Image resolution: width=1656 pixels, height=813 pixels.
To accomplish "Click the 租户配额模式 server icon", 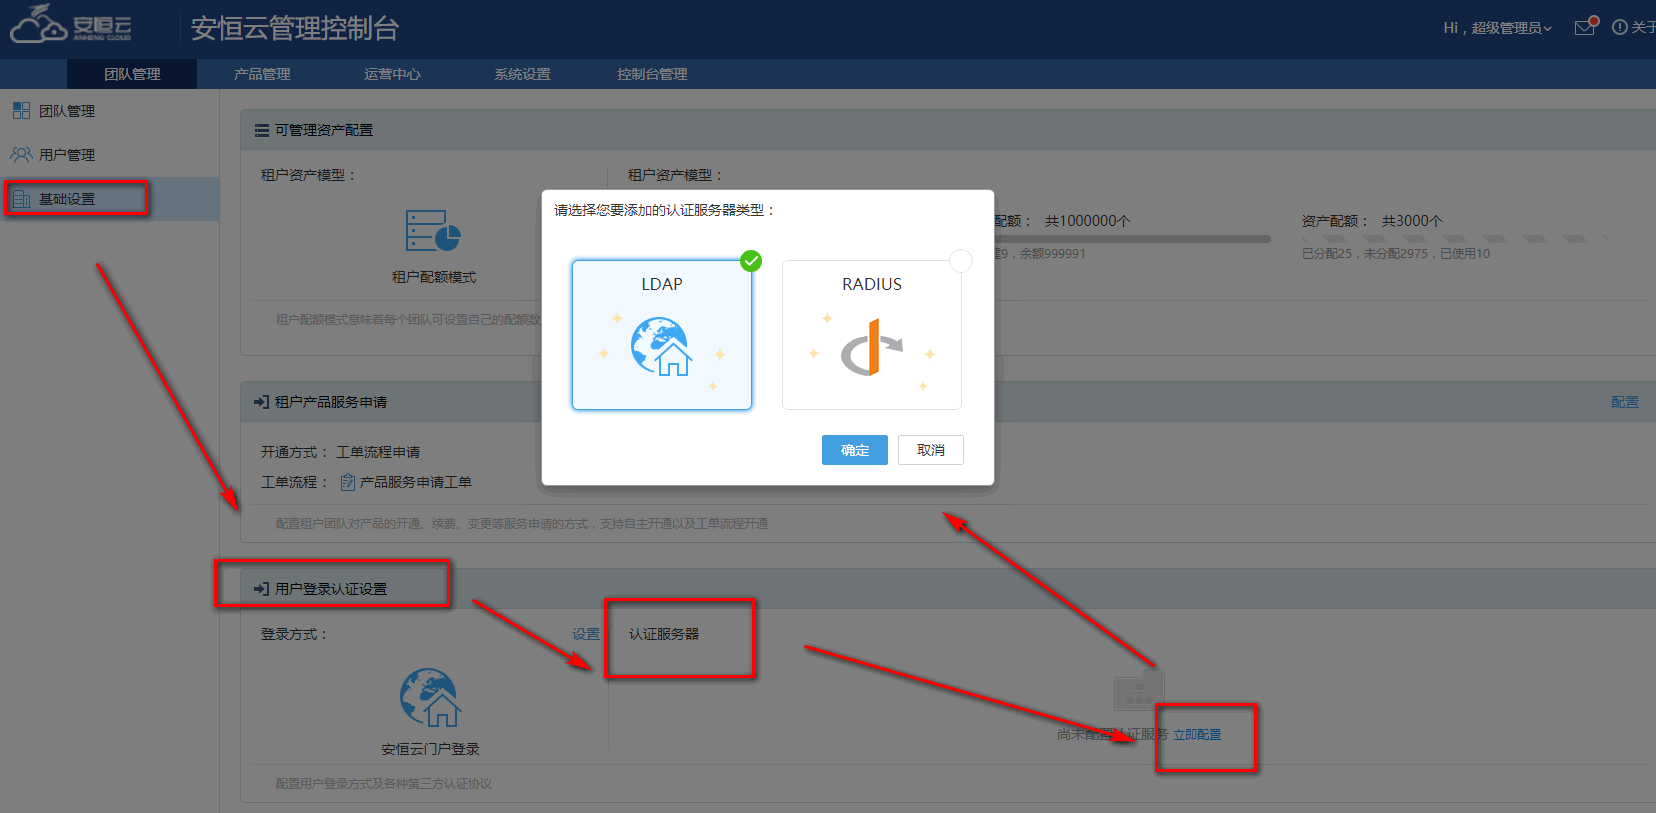I will point(433,231).
